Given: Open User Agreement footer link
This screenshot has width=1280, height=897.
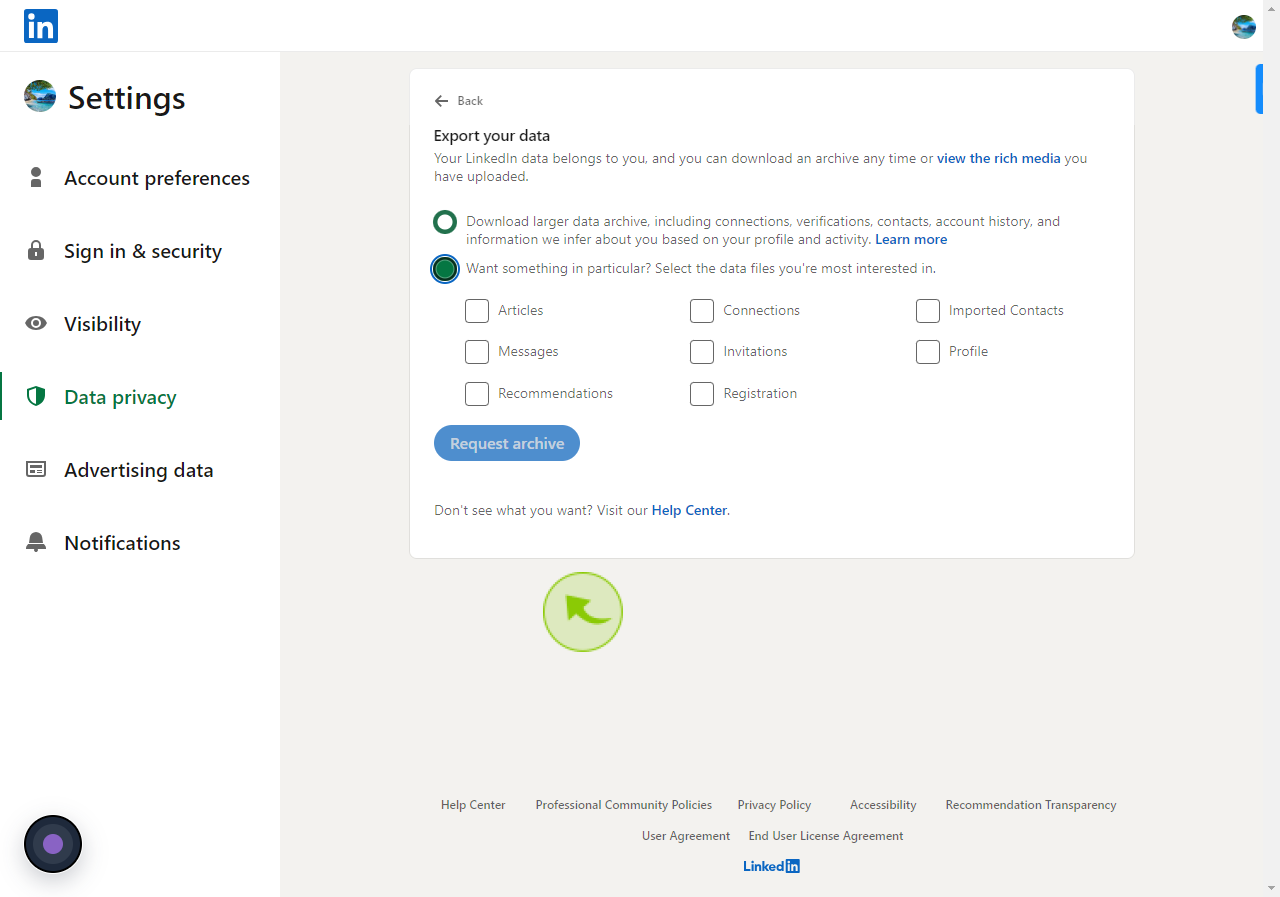Looking at the screenshot, I should pos(686,836).
